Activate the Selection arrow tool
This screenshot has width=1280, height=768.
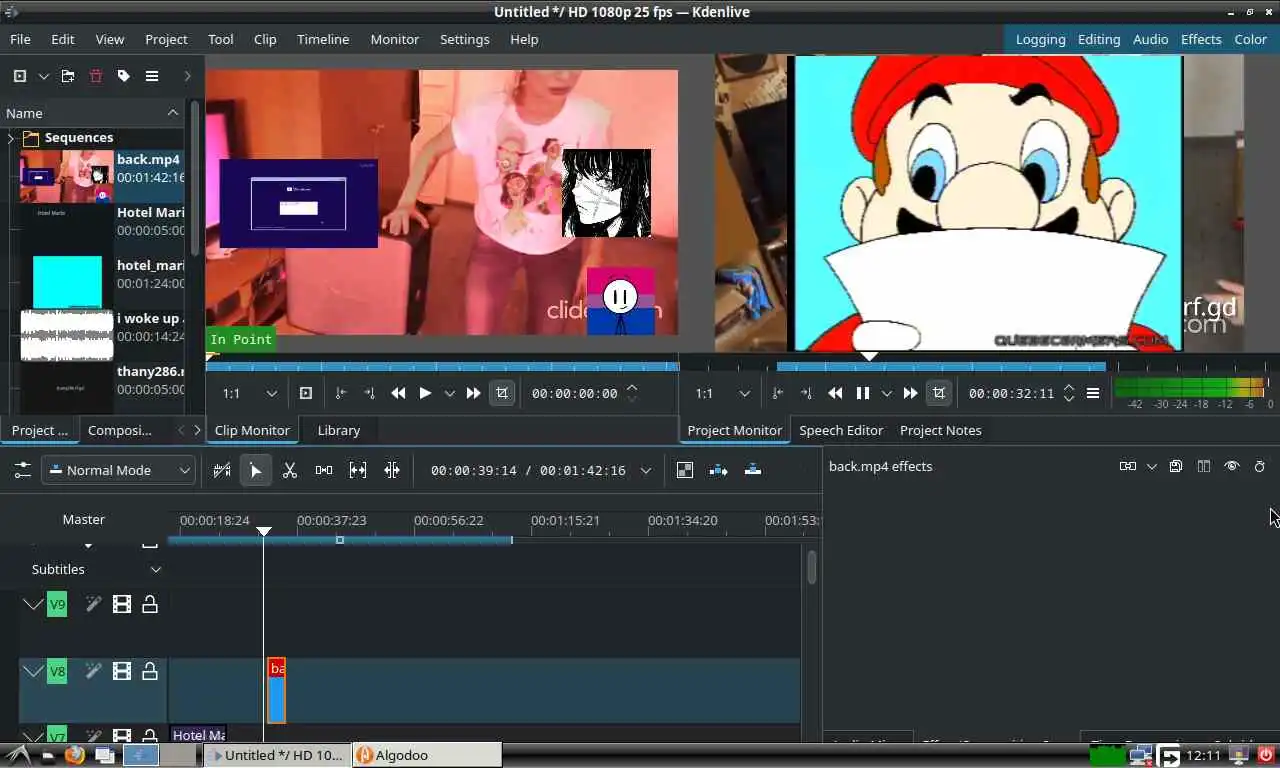(256, 470)
